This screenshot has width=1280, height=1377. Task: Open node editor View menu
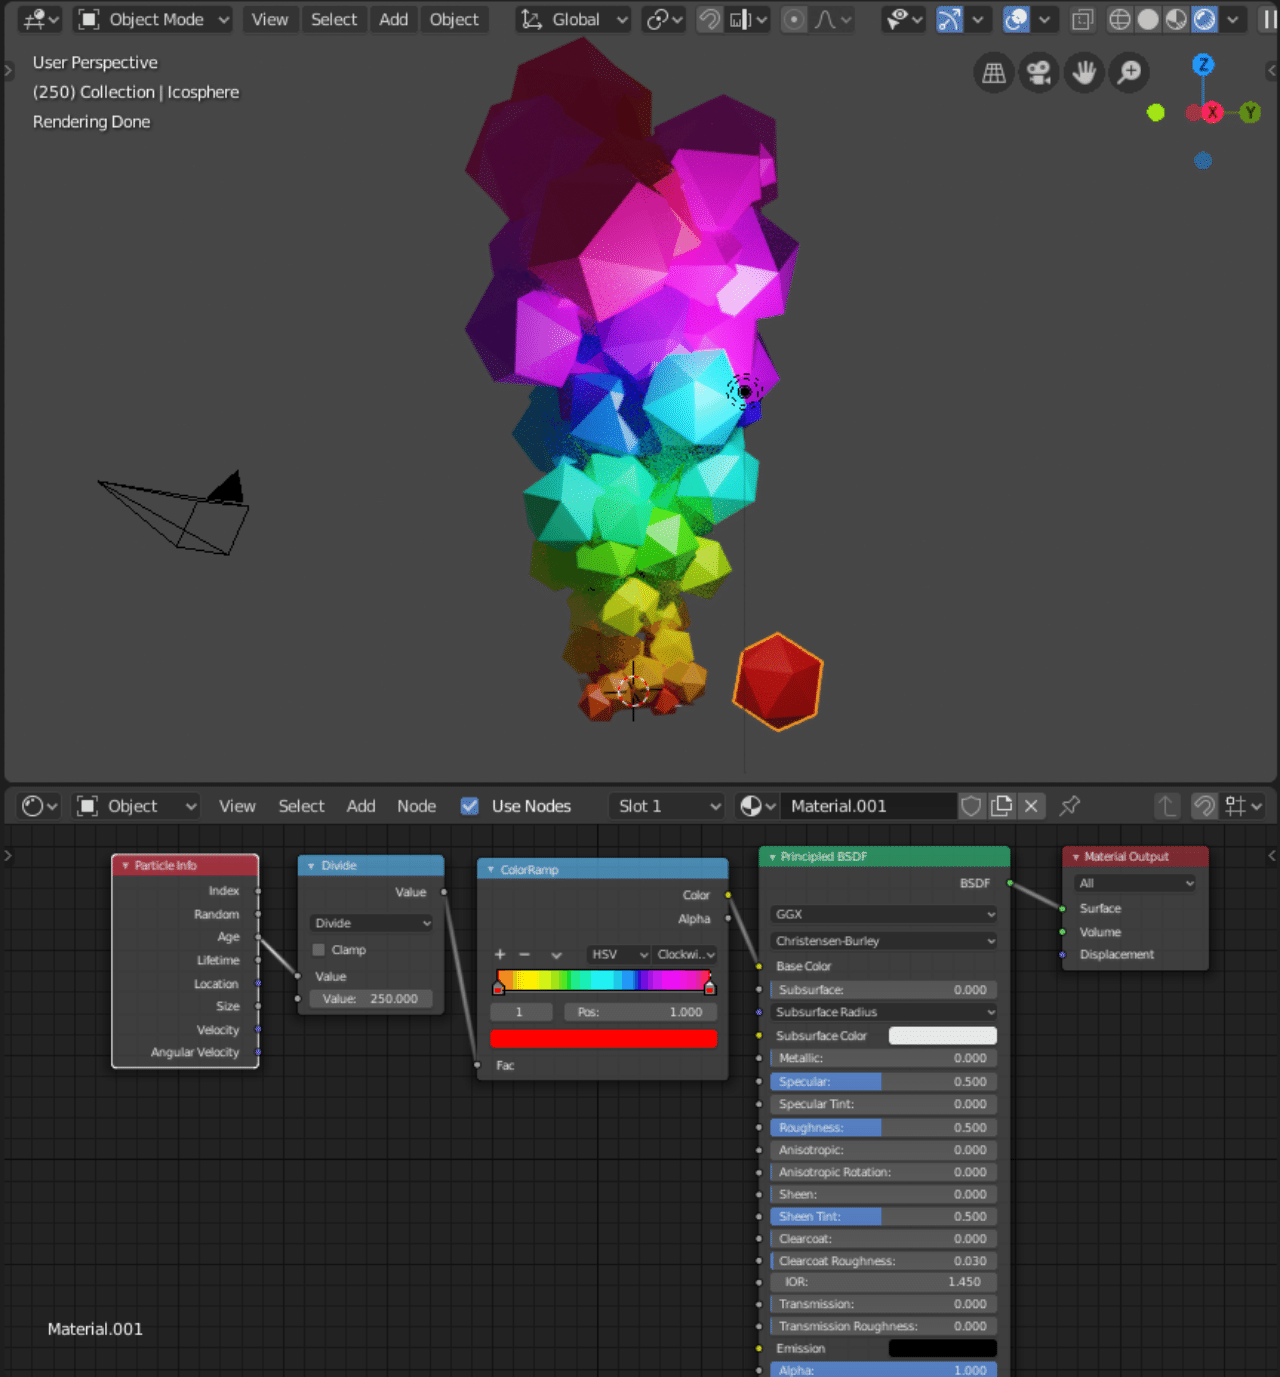point(237,806)
